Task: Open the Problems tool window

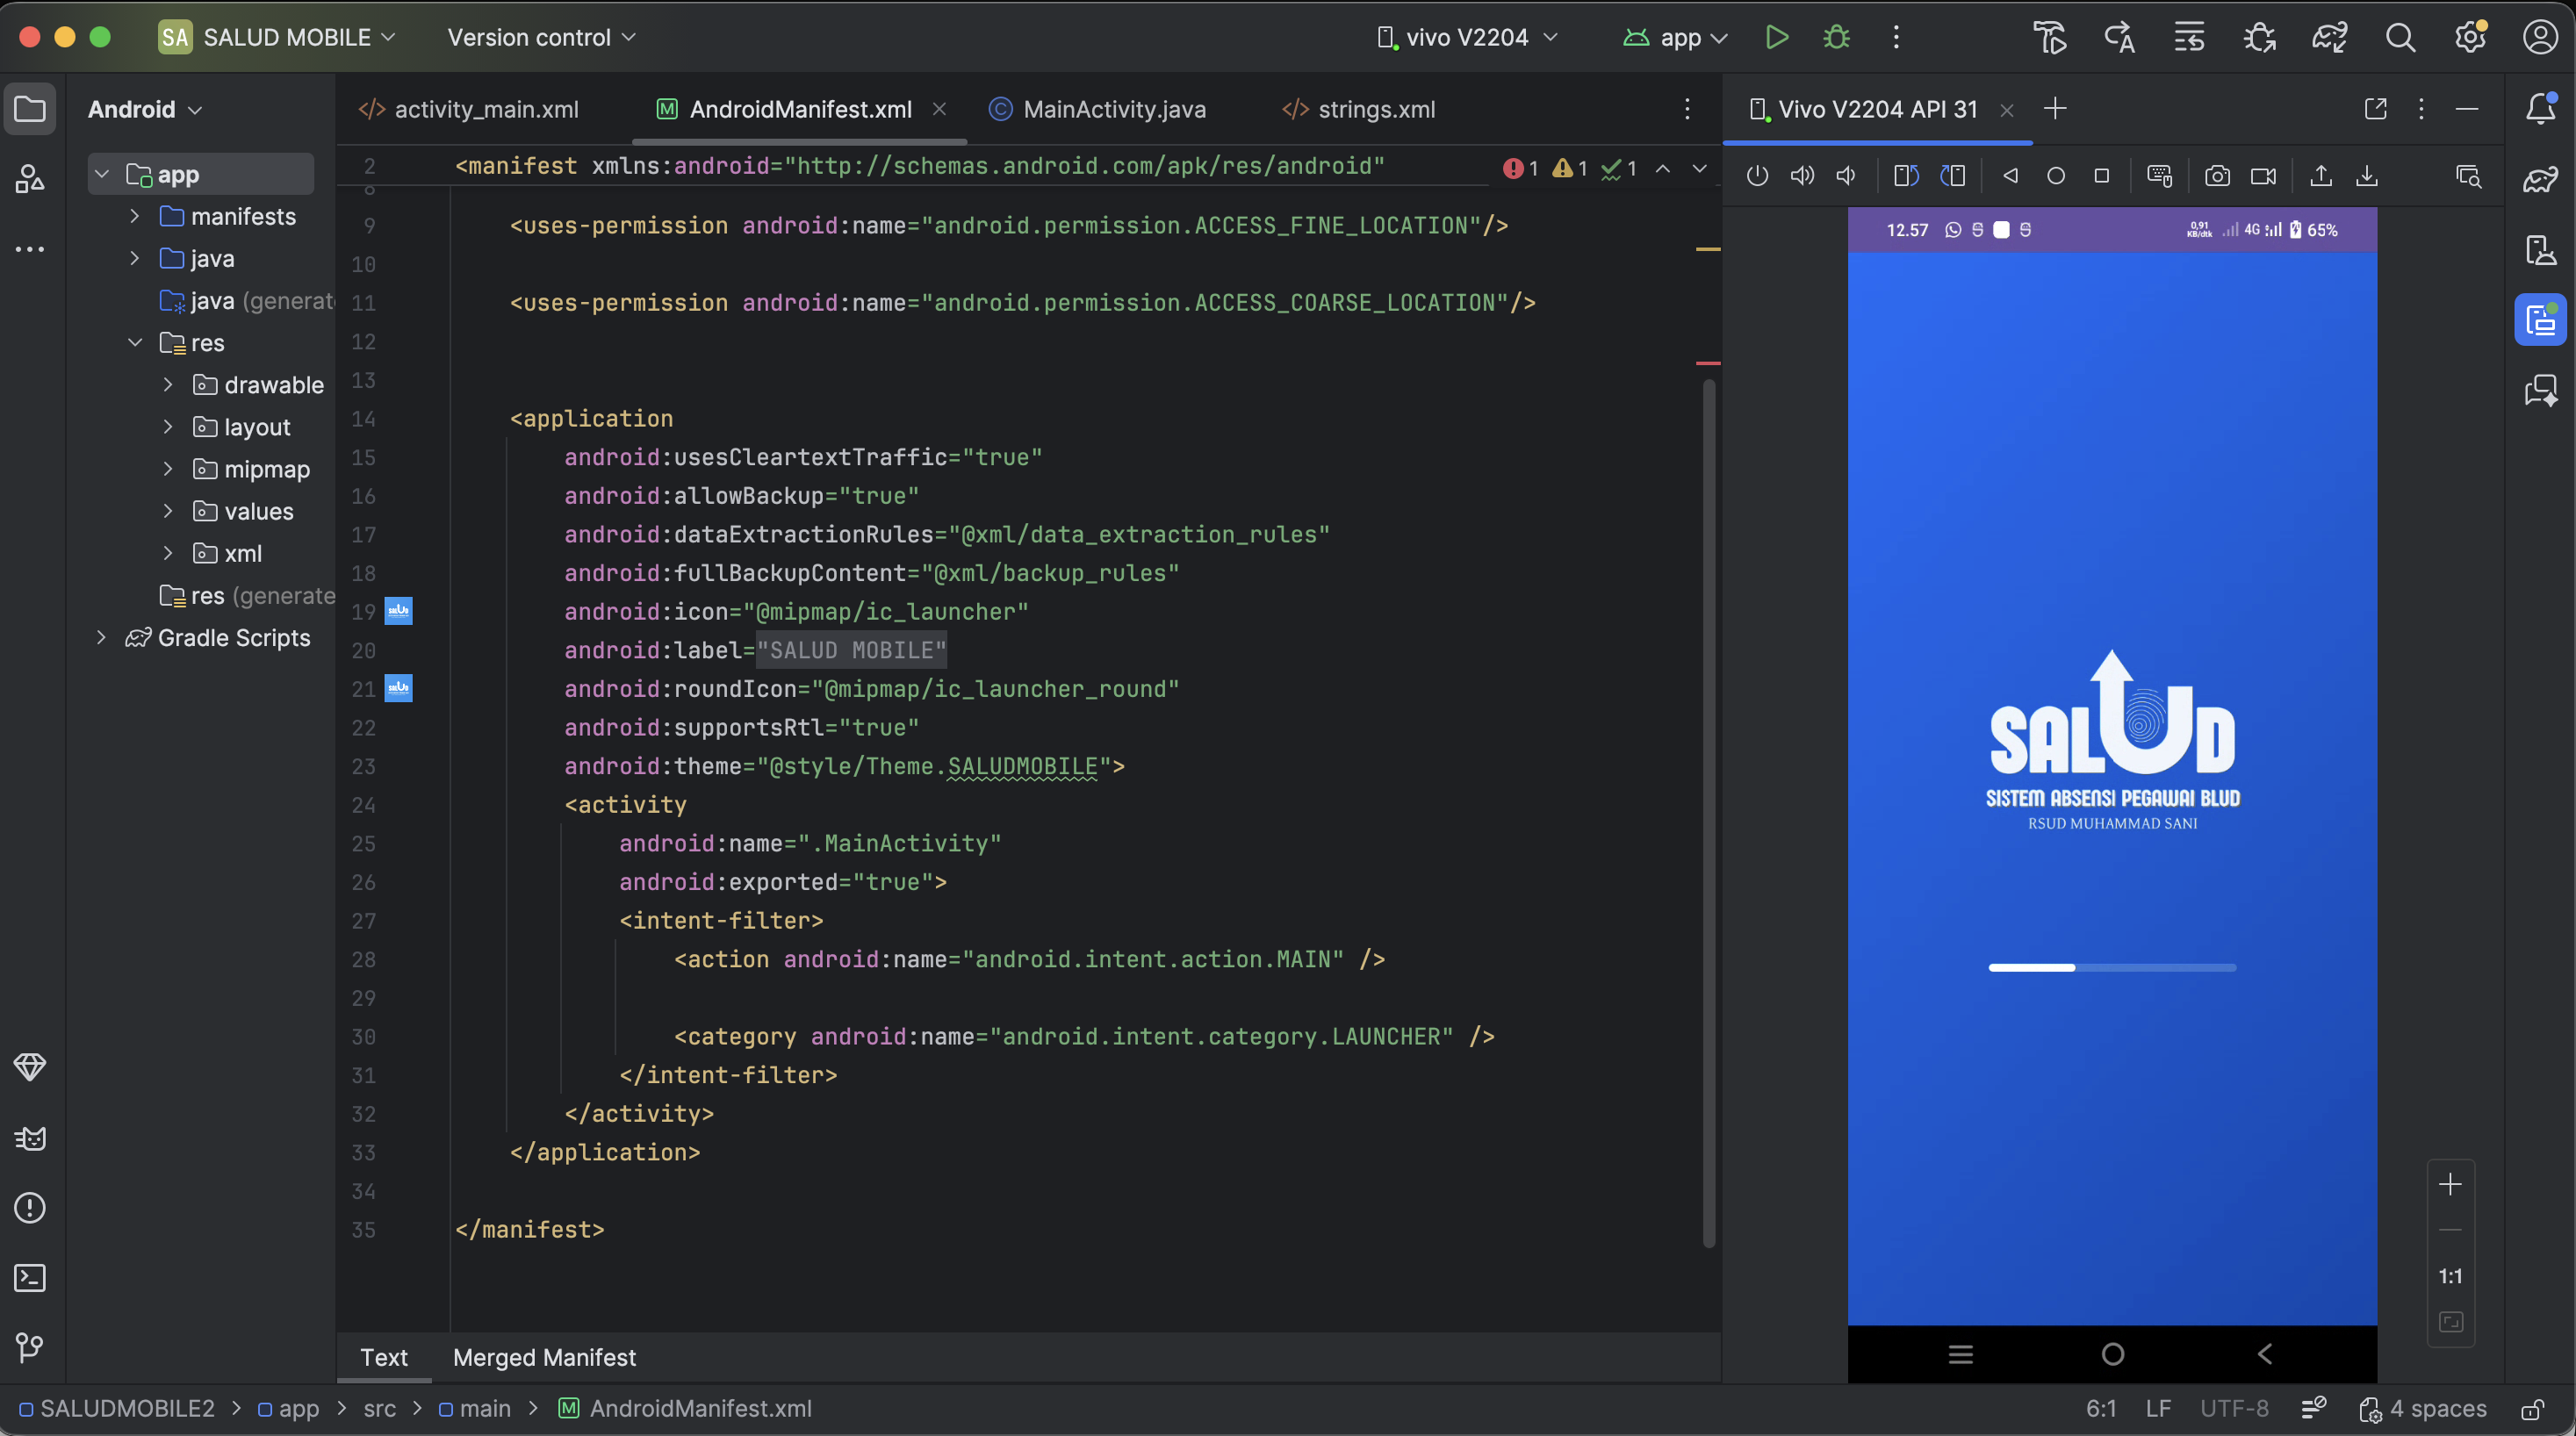Action: pos(30,1208)
